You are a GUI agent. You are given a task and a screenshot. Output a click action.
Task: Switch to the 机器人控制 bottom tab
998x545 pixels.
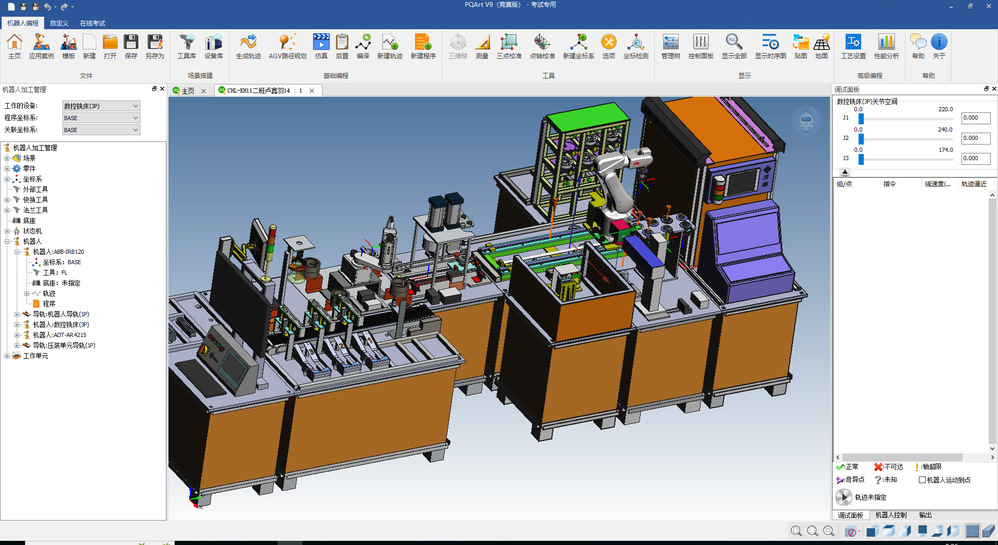tap(890, 515)
